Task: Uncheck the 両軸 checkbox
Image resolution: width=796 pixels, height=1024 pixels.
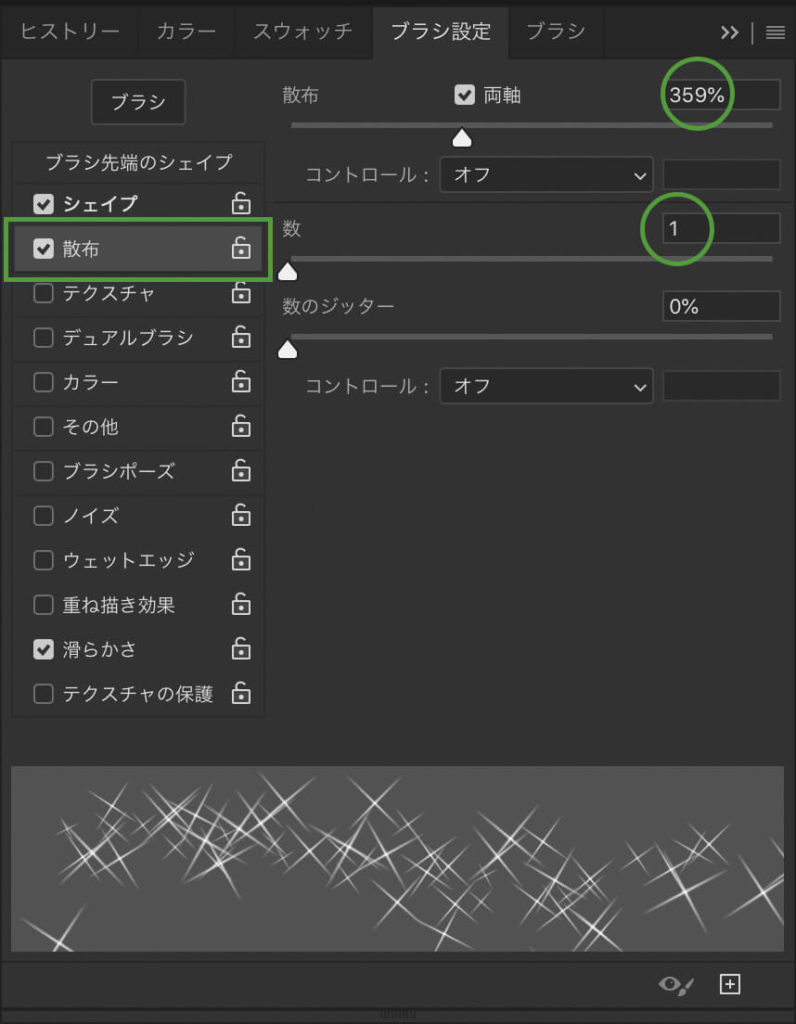Action: tap(464, 95)
